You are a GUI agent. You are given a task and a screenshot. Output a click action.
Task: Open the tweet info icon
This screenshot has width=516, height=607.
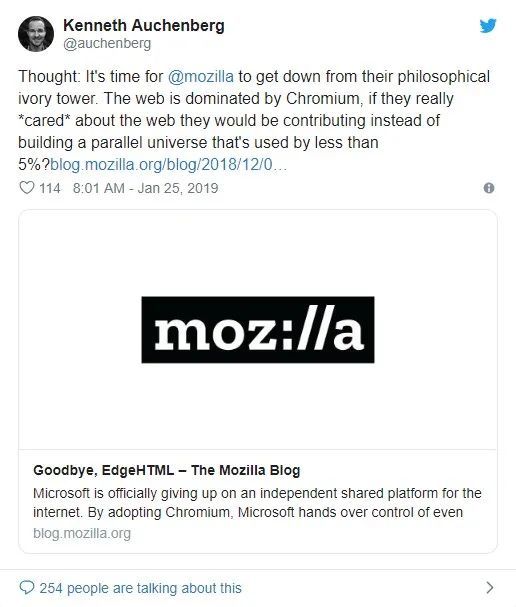489,188
